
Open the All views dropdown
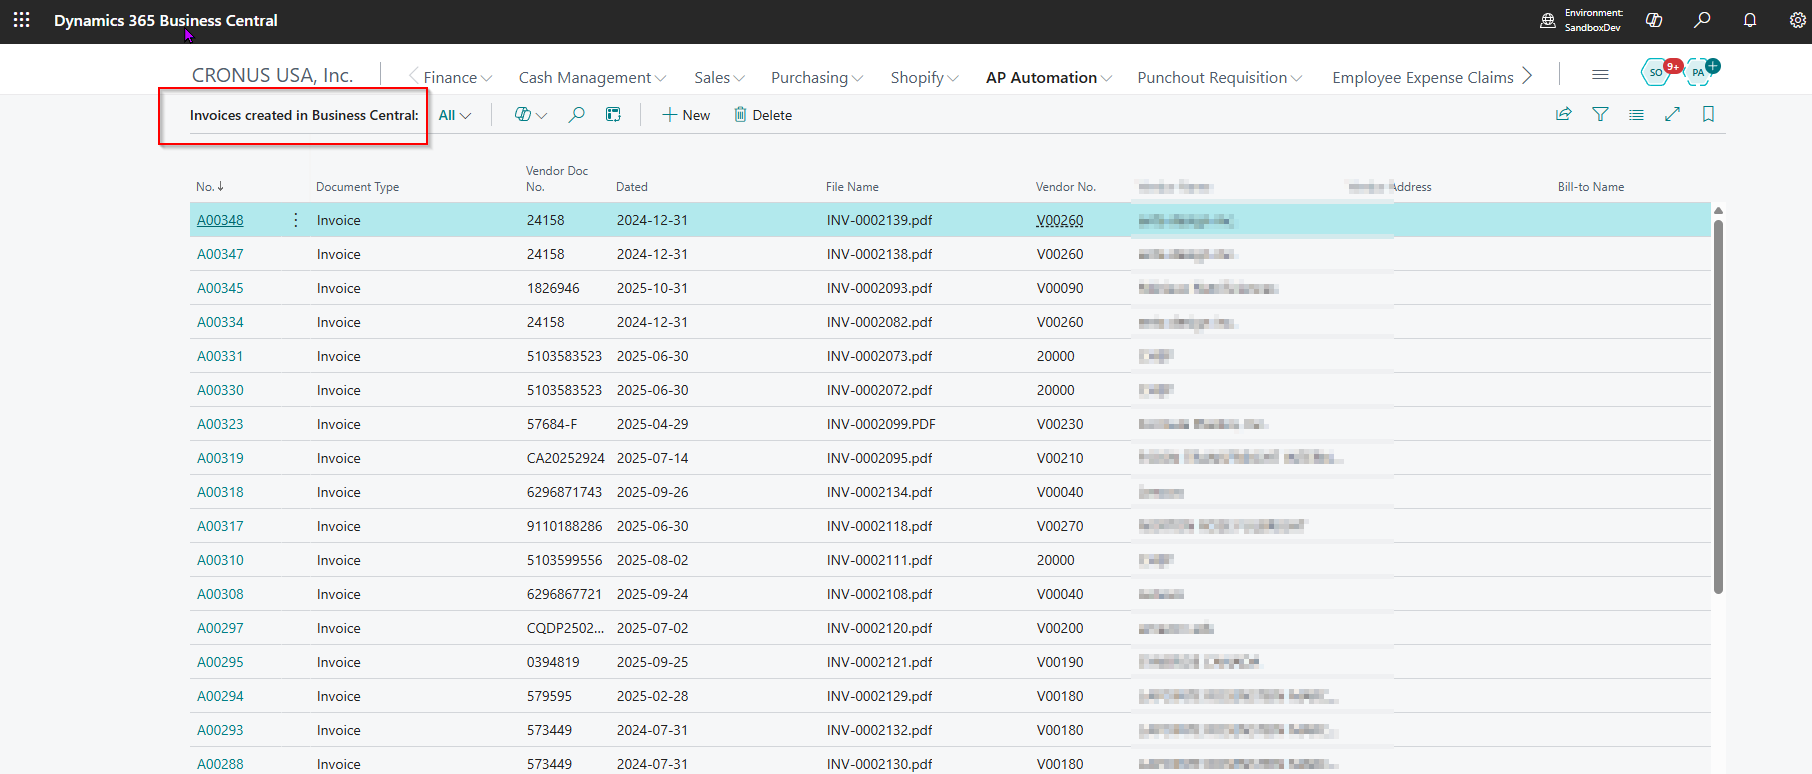pos(454,115)
